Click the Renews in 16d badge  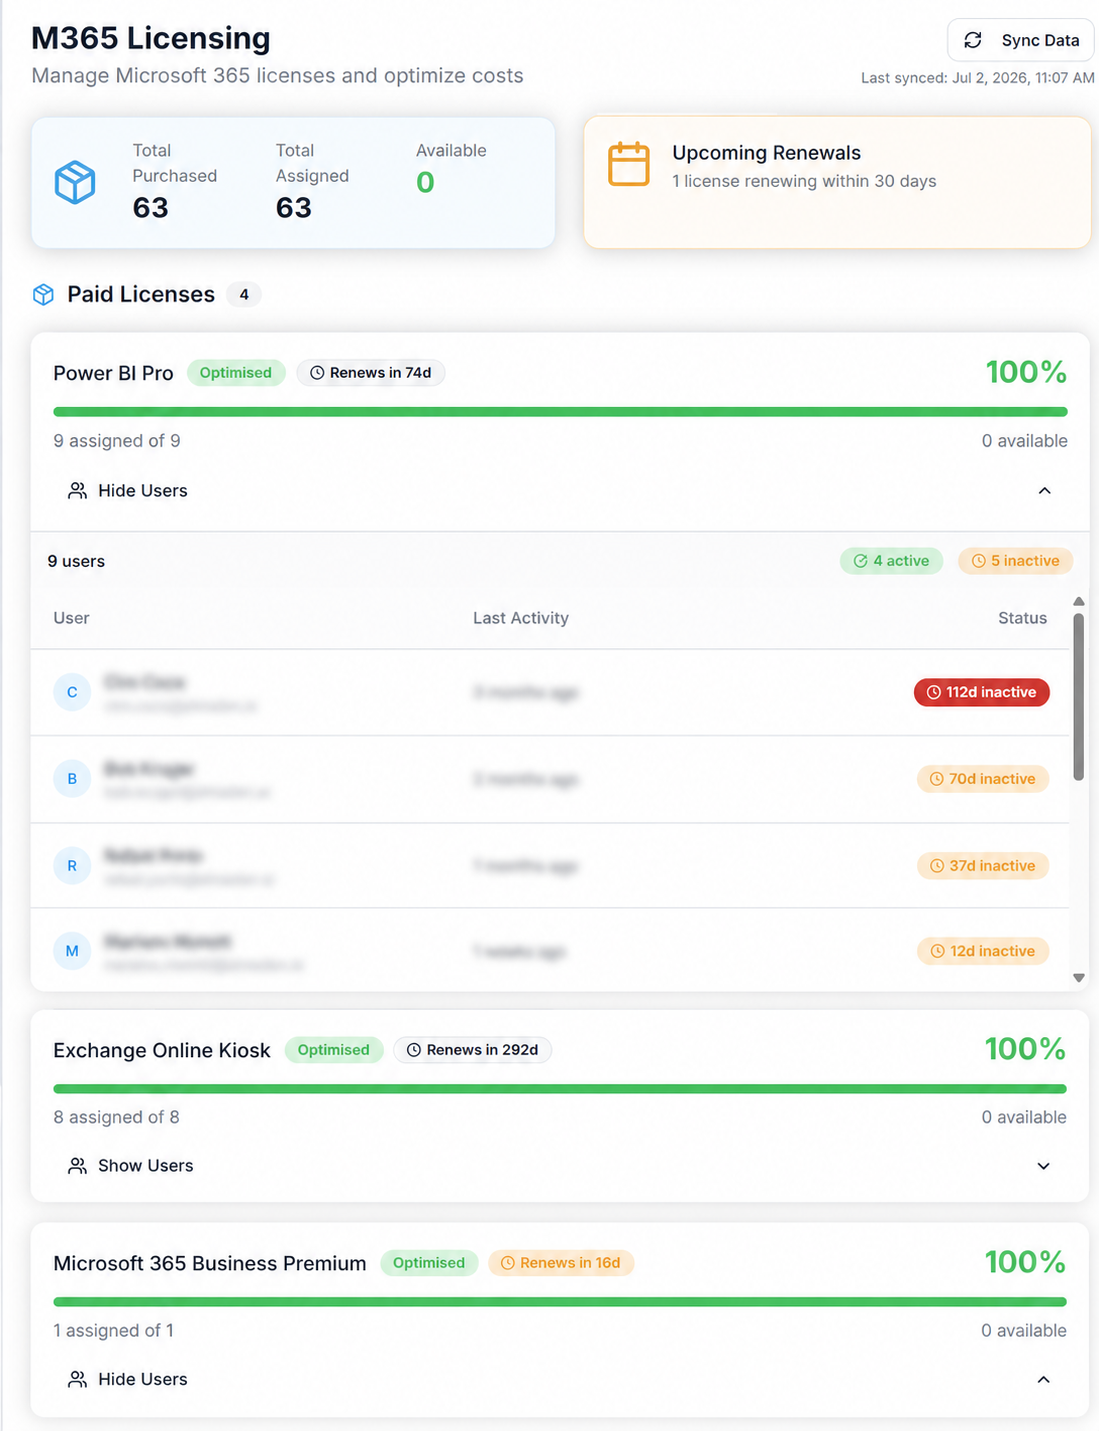(561, 1263)
